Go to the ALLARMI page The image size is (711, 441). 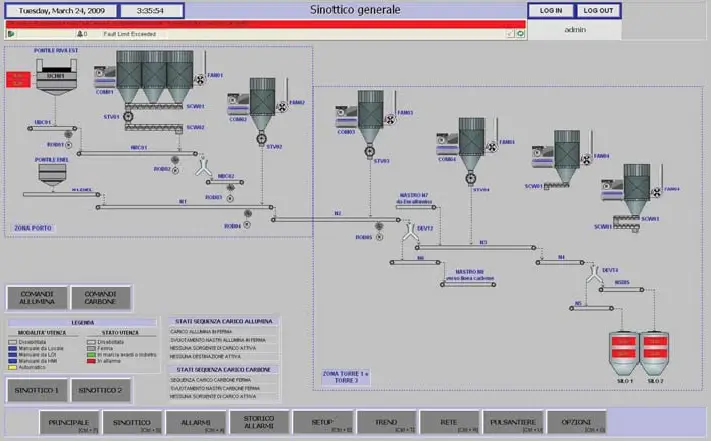(x=196, y=424)
